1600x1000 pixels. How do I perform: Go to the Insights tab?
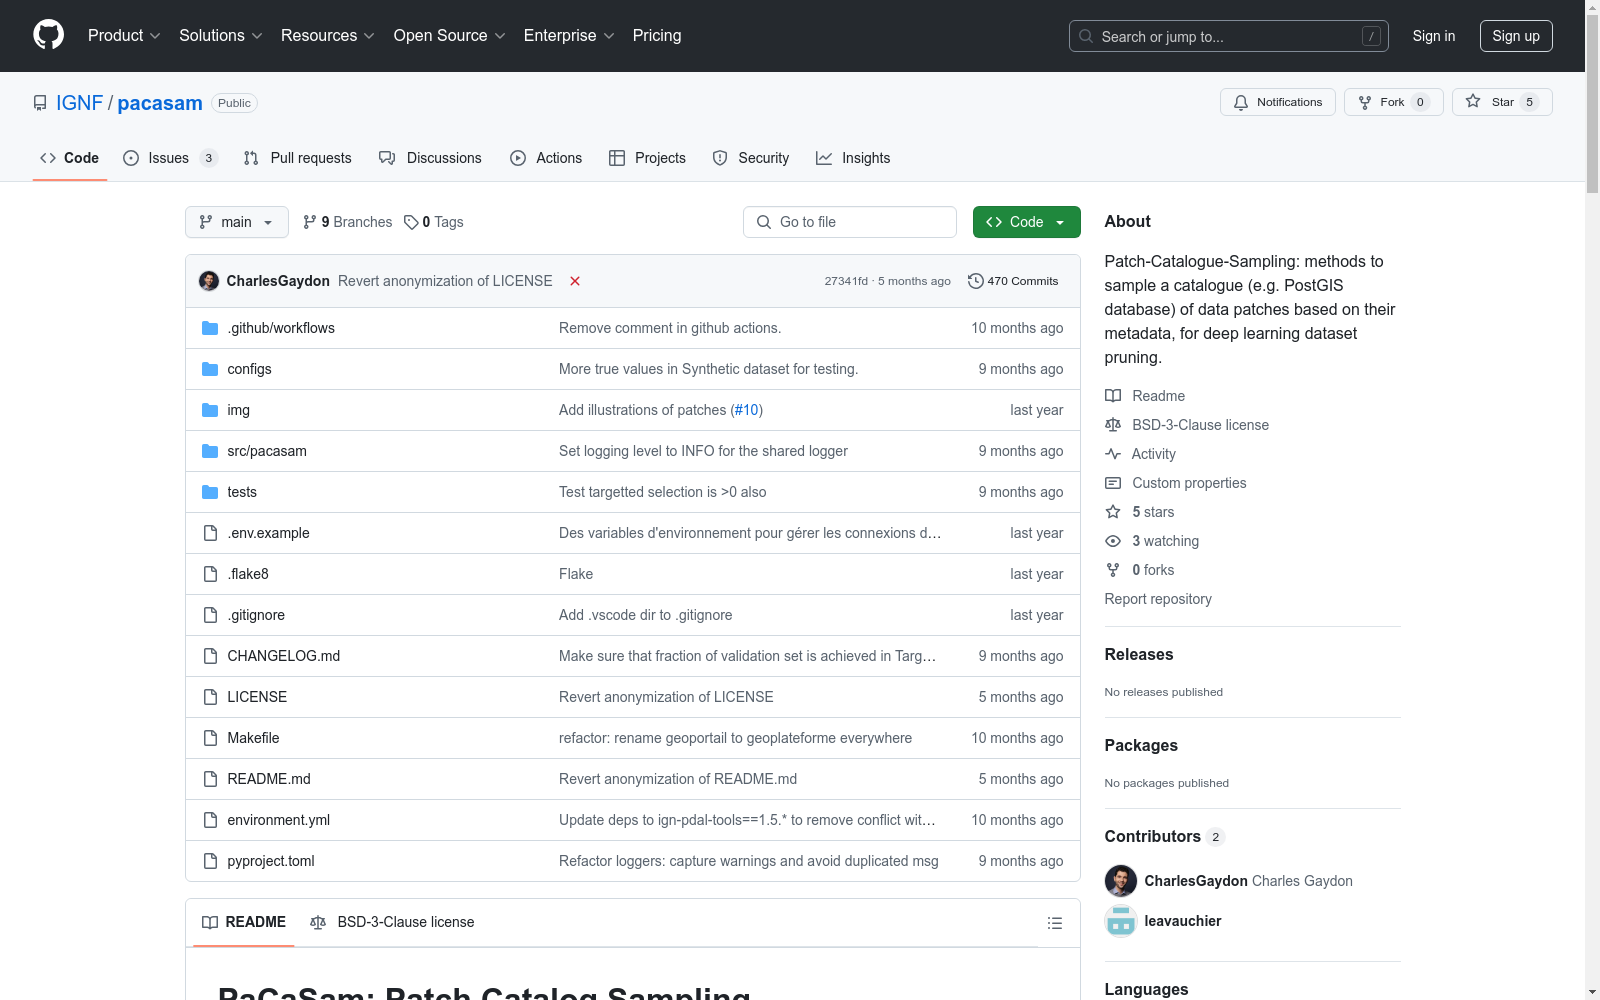coord(853,158)
